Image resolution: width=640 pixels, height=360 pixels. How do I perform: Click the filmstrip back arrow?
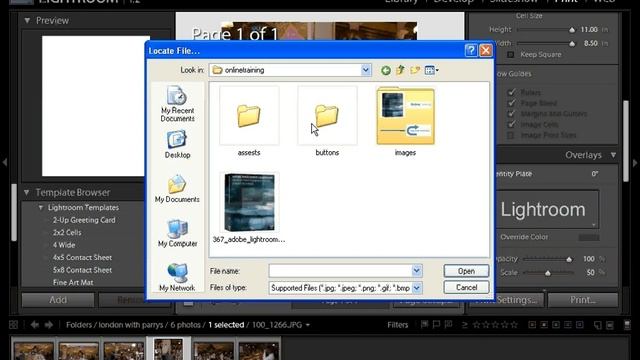[x=35, y=325]
